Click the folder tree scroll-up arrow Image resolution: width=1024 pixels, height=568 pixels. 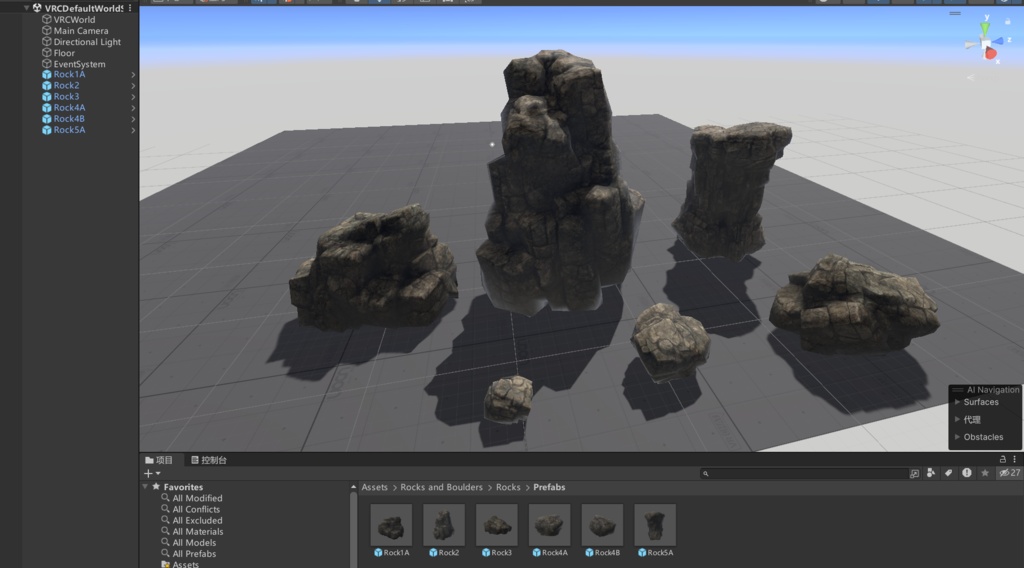pos(353,487)
